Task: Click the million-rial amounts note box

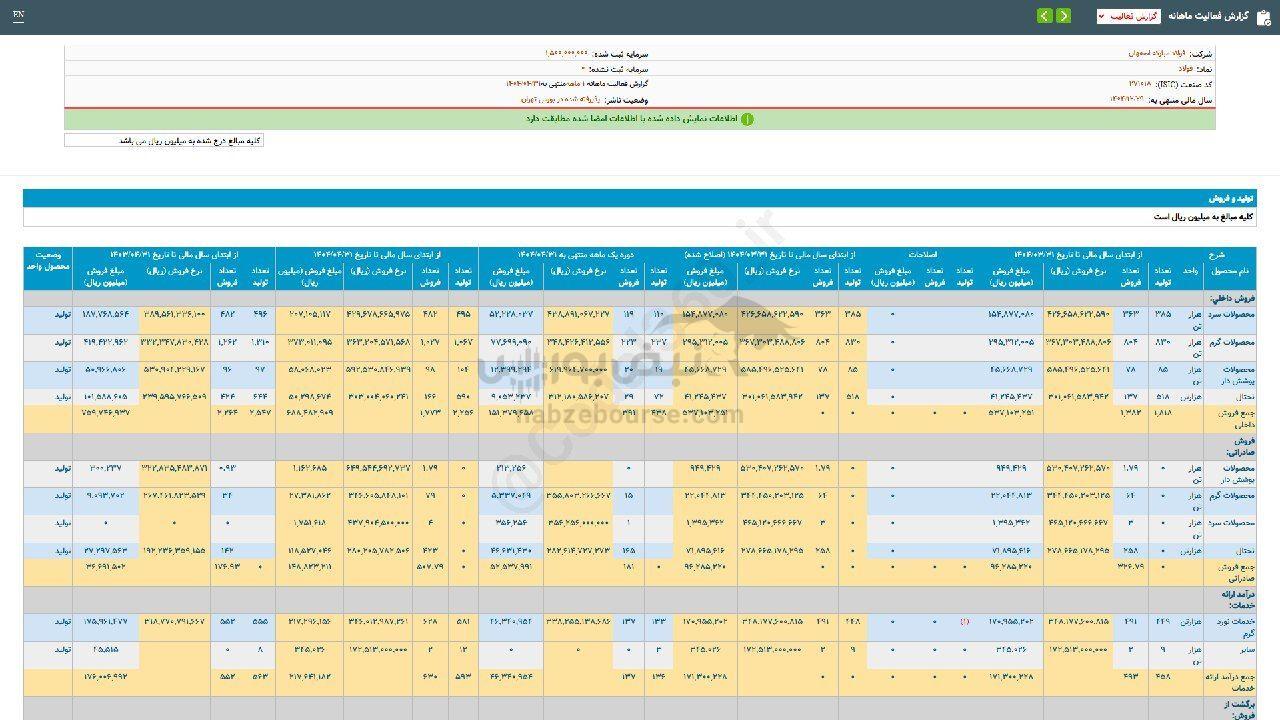Action: 164,141
